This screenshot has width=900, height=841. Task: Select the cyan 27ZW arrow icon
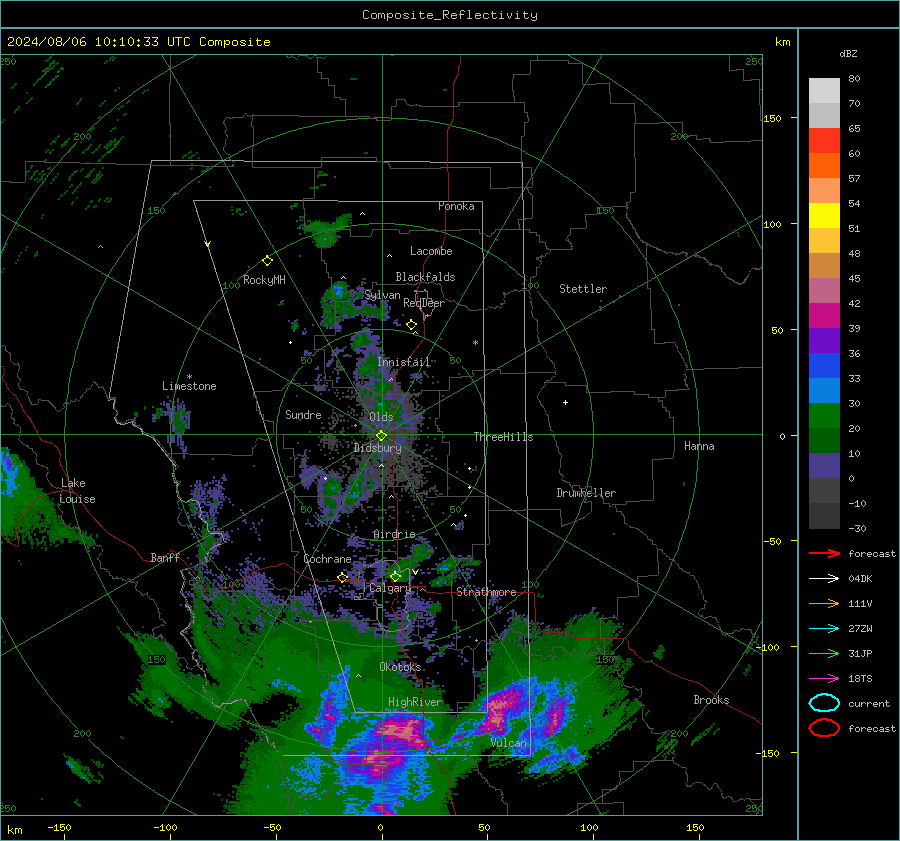(x=824, y=629)
